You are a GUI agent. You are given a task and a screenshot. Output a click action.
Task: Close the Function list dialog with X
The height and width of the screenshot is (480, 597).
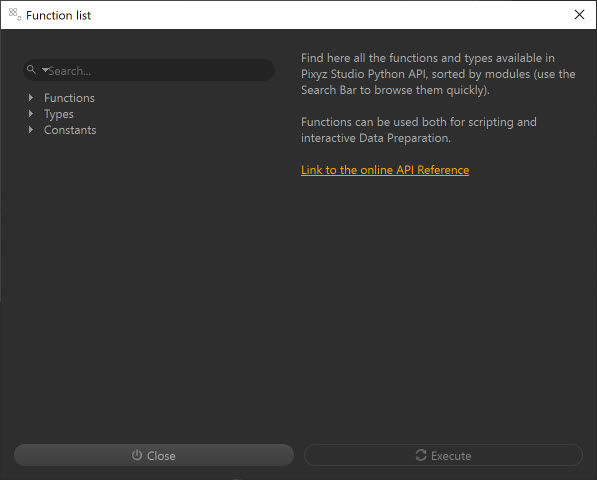579,14
